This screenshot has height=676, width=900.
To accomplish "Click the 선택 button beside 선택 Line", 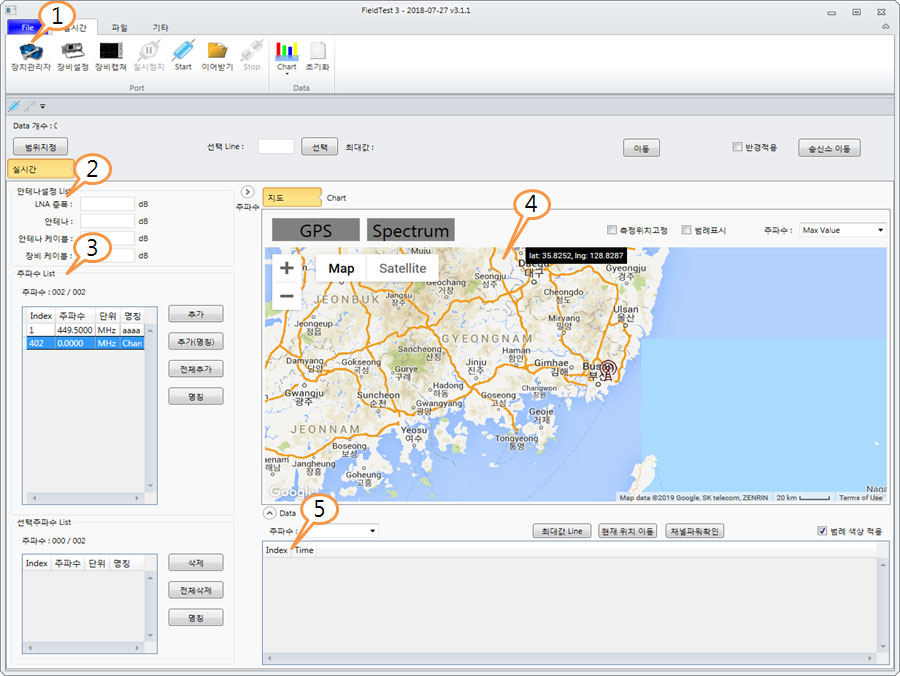I will [320, 146].
